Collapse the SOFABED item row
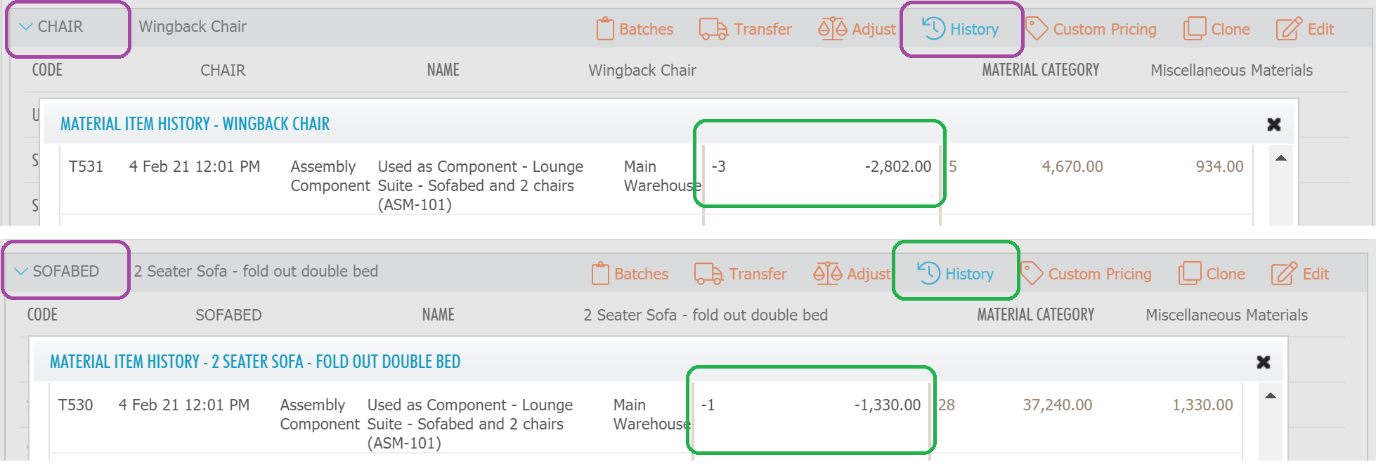The image size is (1376, 474). coord(21,271)
